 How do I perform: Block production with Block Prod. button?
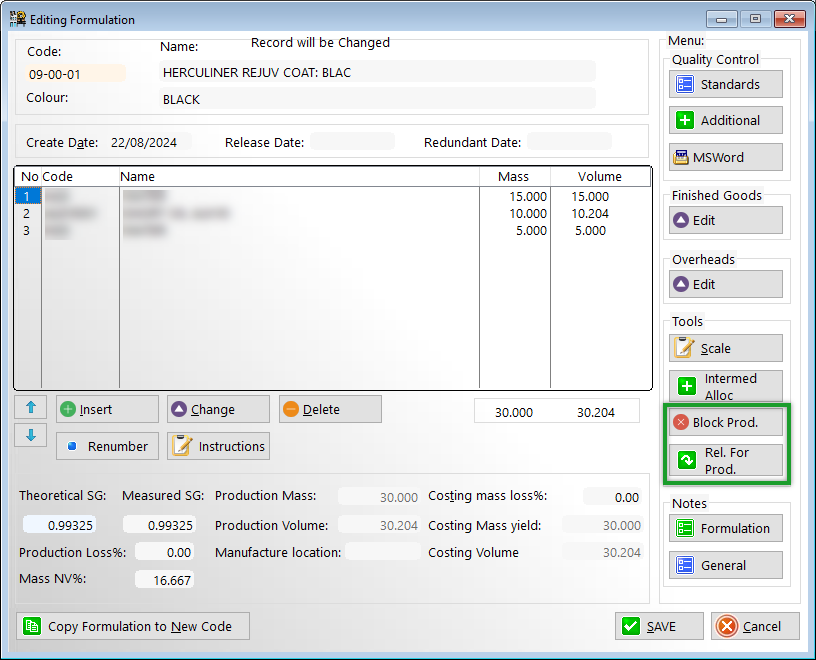(725, 423)
